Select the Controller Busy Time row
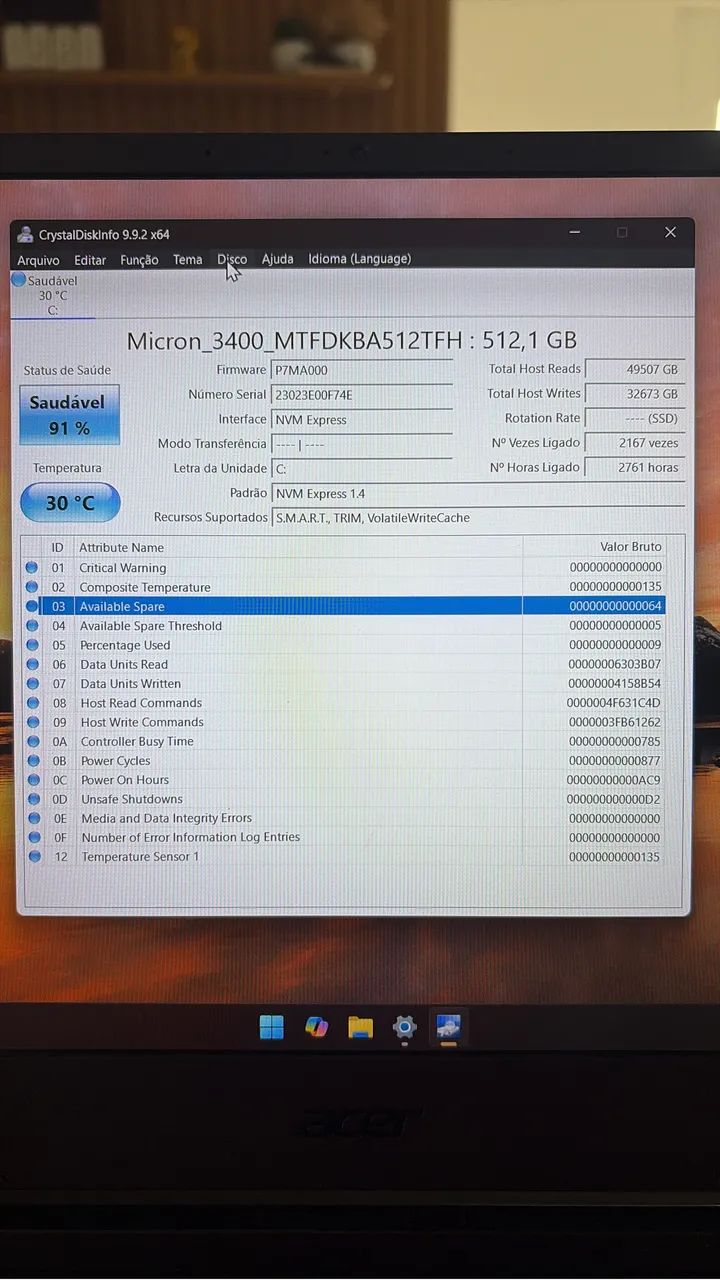The height and width of the screenshot is (1280, 720). click(344, 741)
